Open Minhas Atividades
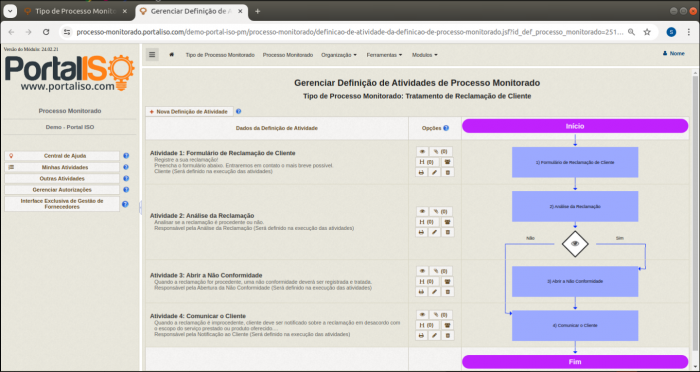Image resolution: width=700 pixels, height=372 pixels. (62, 167)
